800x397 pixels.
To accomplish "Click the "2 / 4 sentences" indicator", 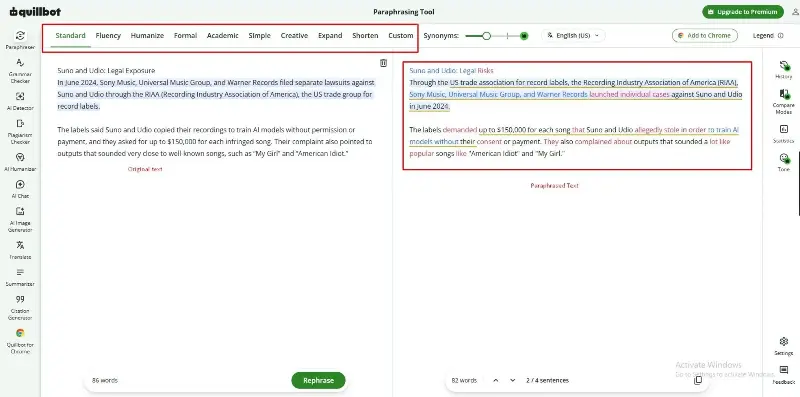I will [547, 380].
